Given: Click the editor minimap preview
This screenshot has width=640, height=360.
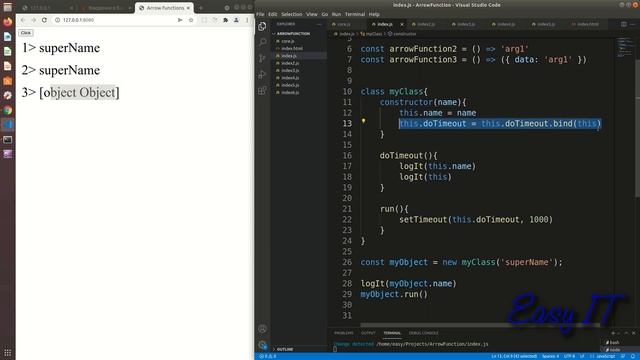Looking at the screenshot, I should point(624,47).
